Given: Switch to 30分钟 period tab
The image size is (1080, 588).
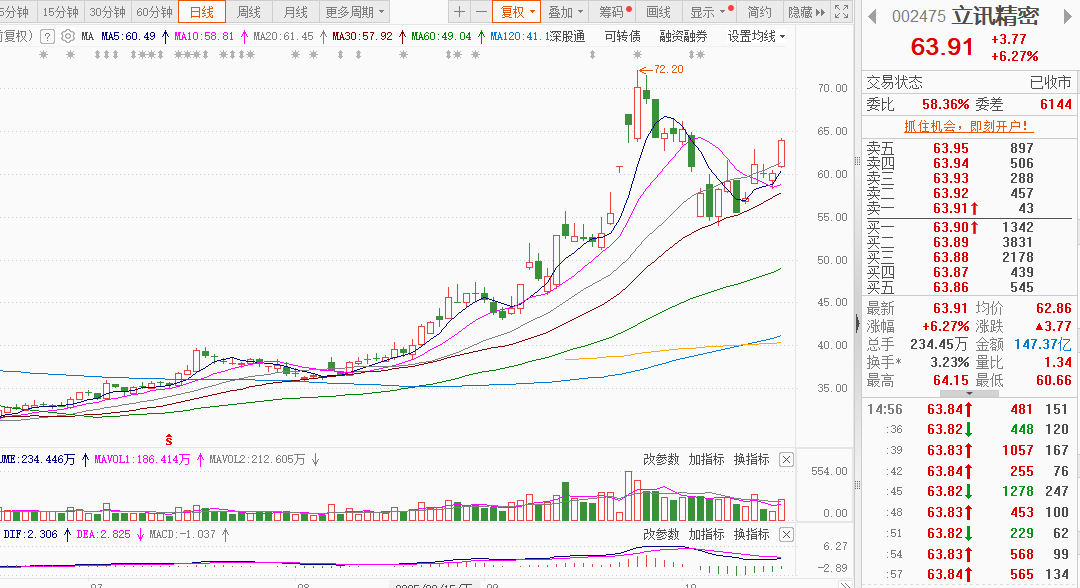Looking at the screenshot, I should [x=107, y=12].
